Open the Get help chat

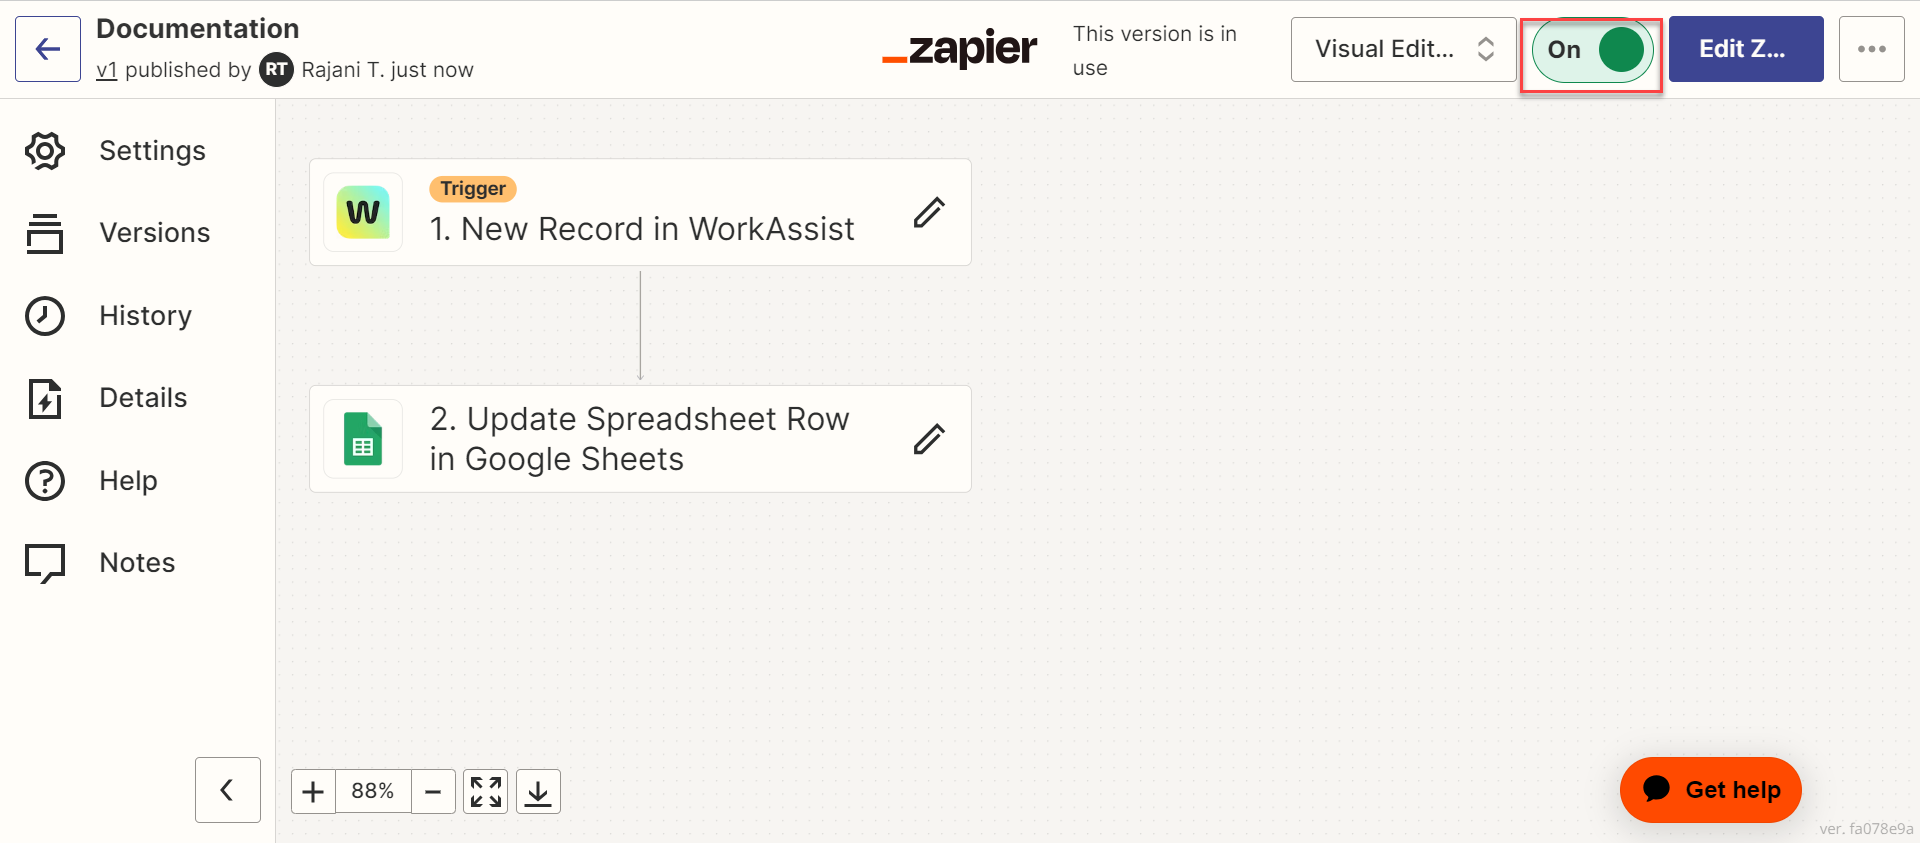(x=1710, y=790)
